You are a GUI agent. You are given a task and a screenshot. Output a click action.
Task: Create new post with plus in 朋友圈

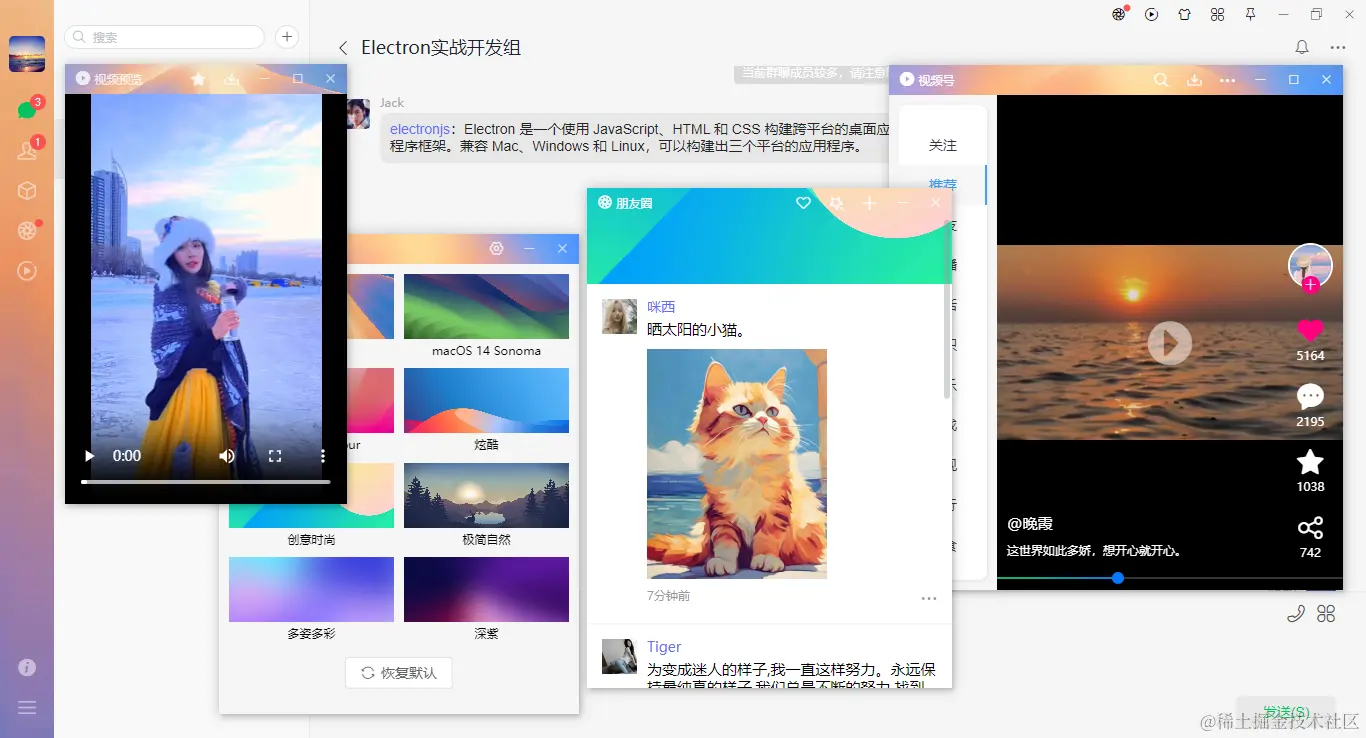(x=869, y=203)
